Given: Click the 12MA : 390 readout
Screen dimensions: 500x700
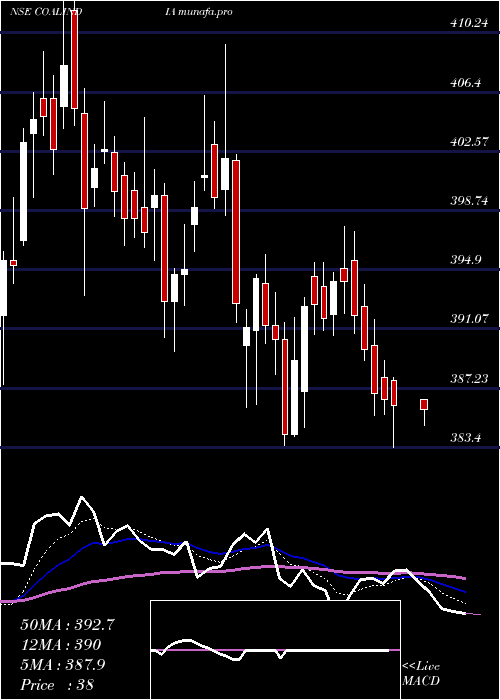Looking at the screenshot, I should 61,645.
